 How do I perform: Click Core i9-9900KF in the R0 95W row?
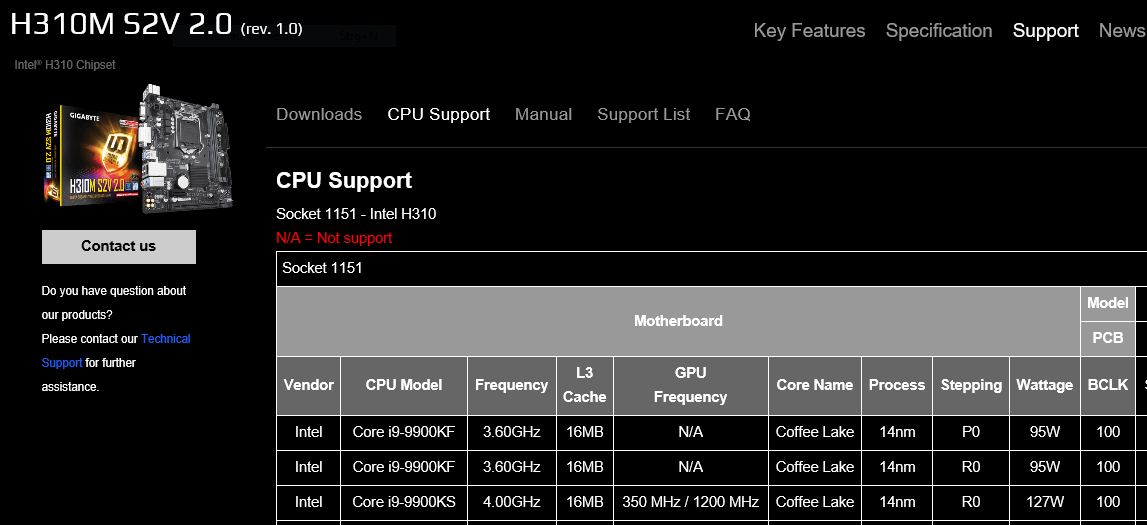click(404, 467)
